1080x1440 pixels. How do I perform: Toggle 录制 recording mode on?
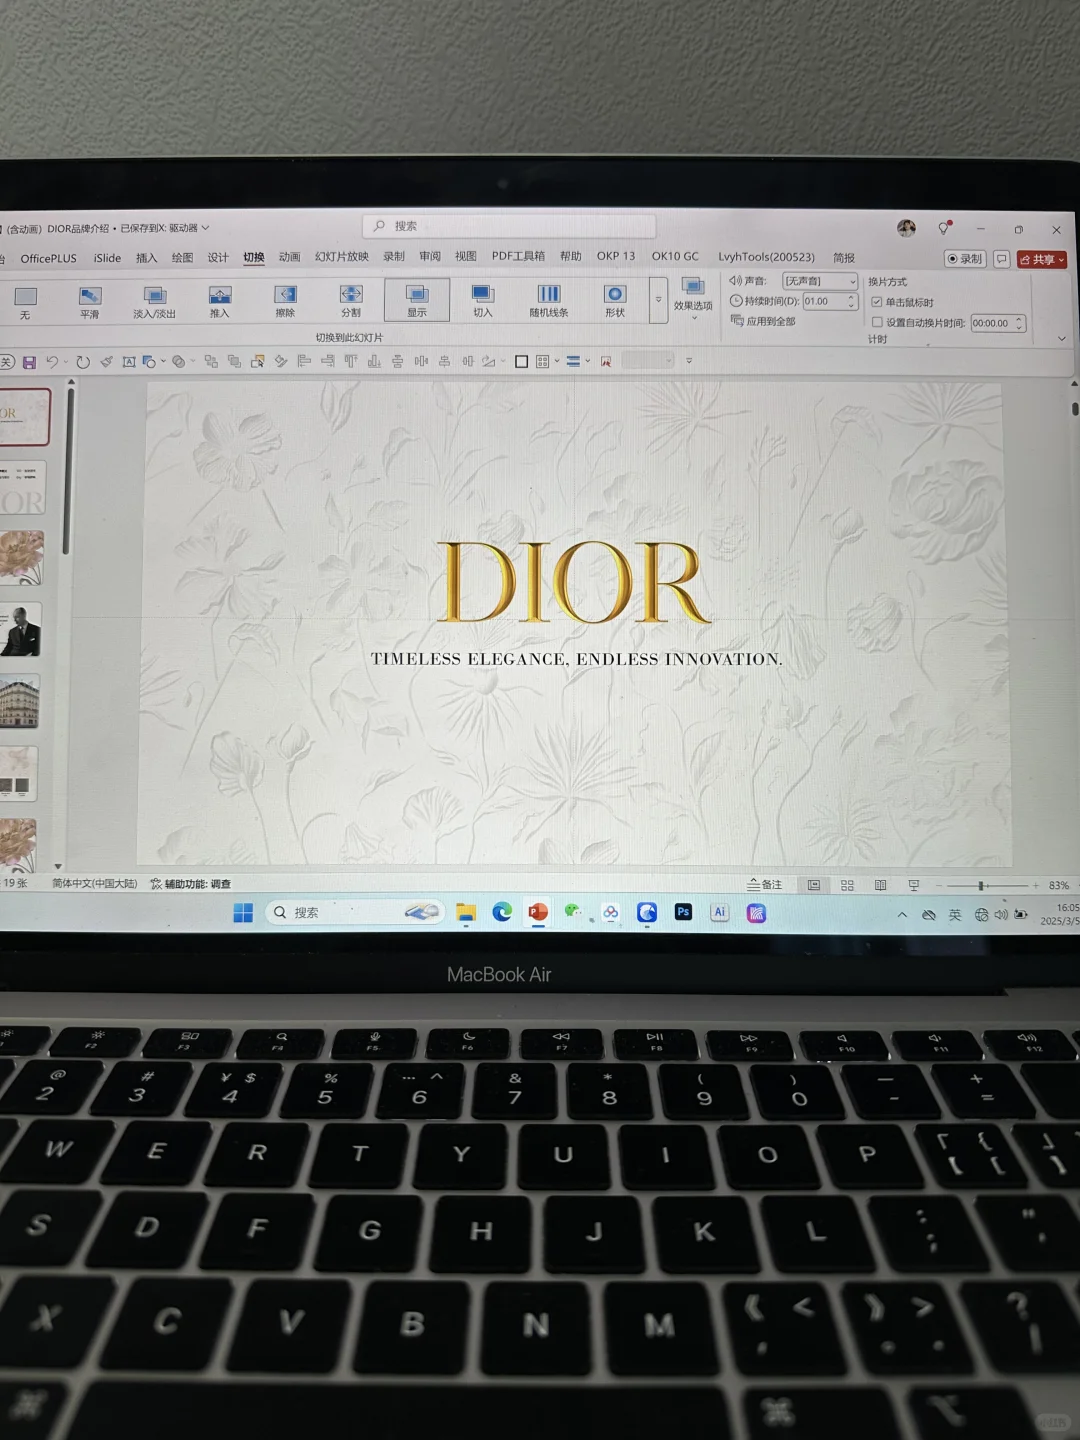click(x=963, y=259)
